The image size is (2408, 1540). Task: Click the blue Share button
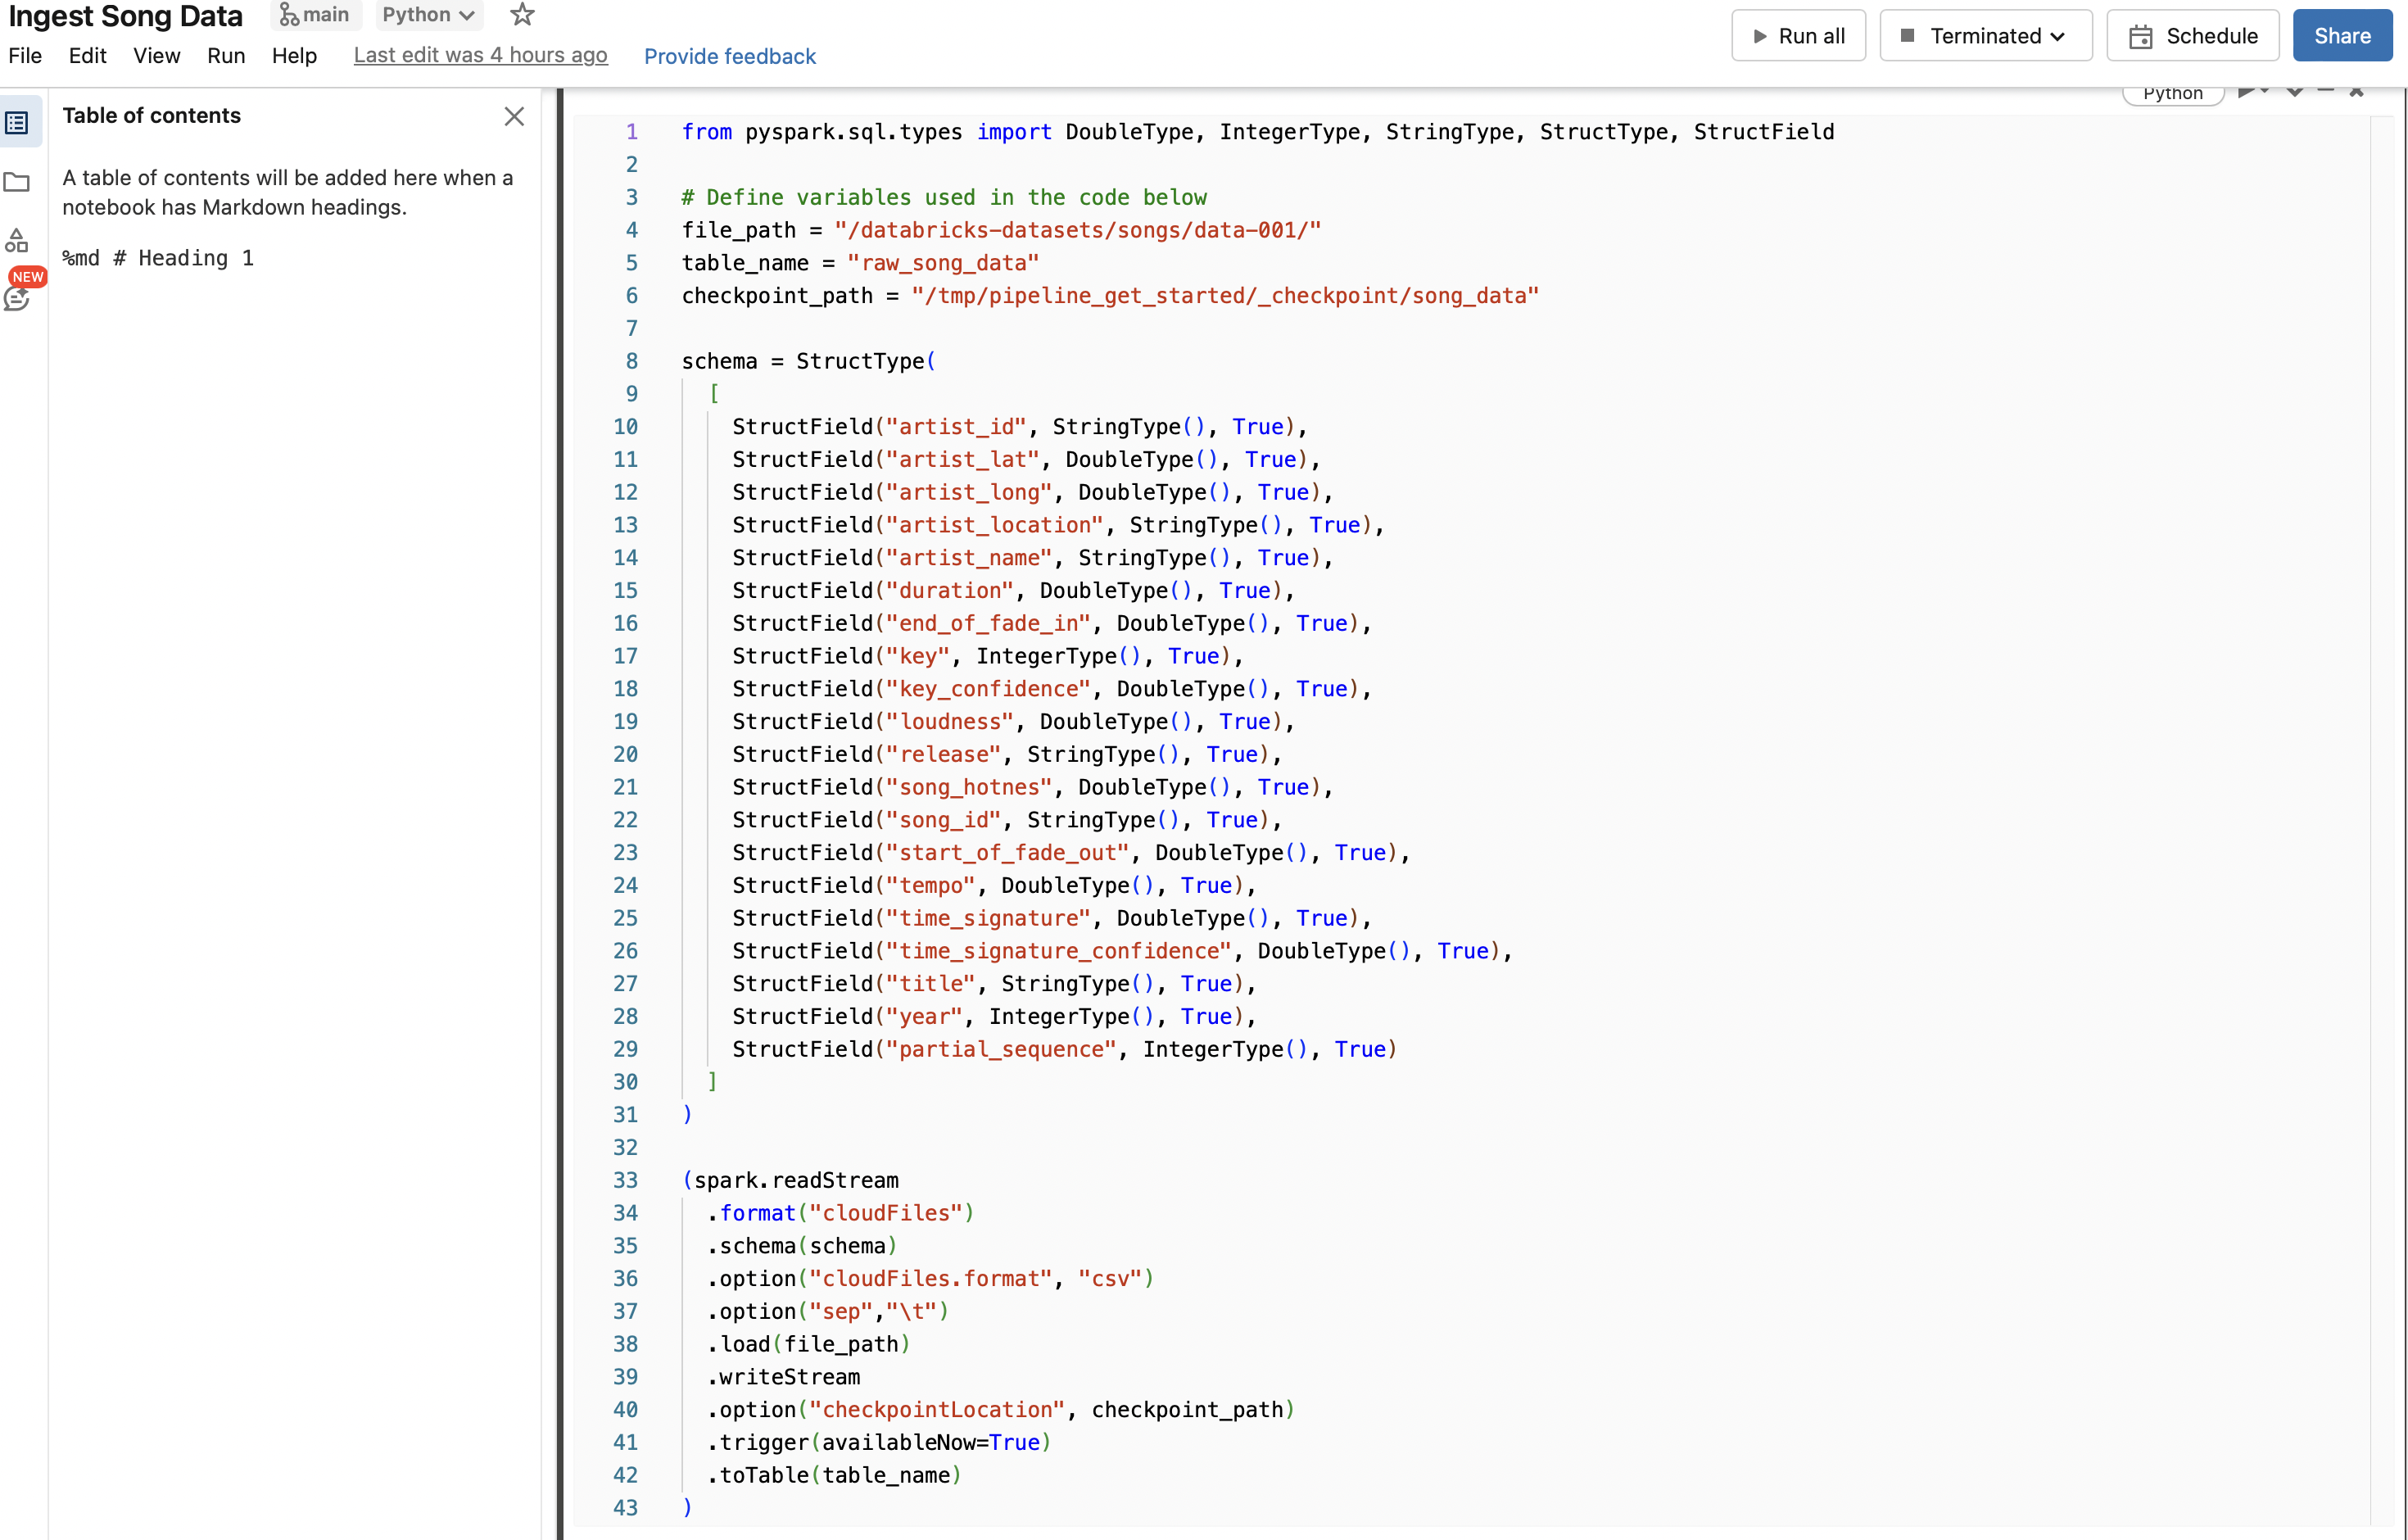2342,35
